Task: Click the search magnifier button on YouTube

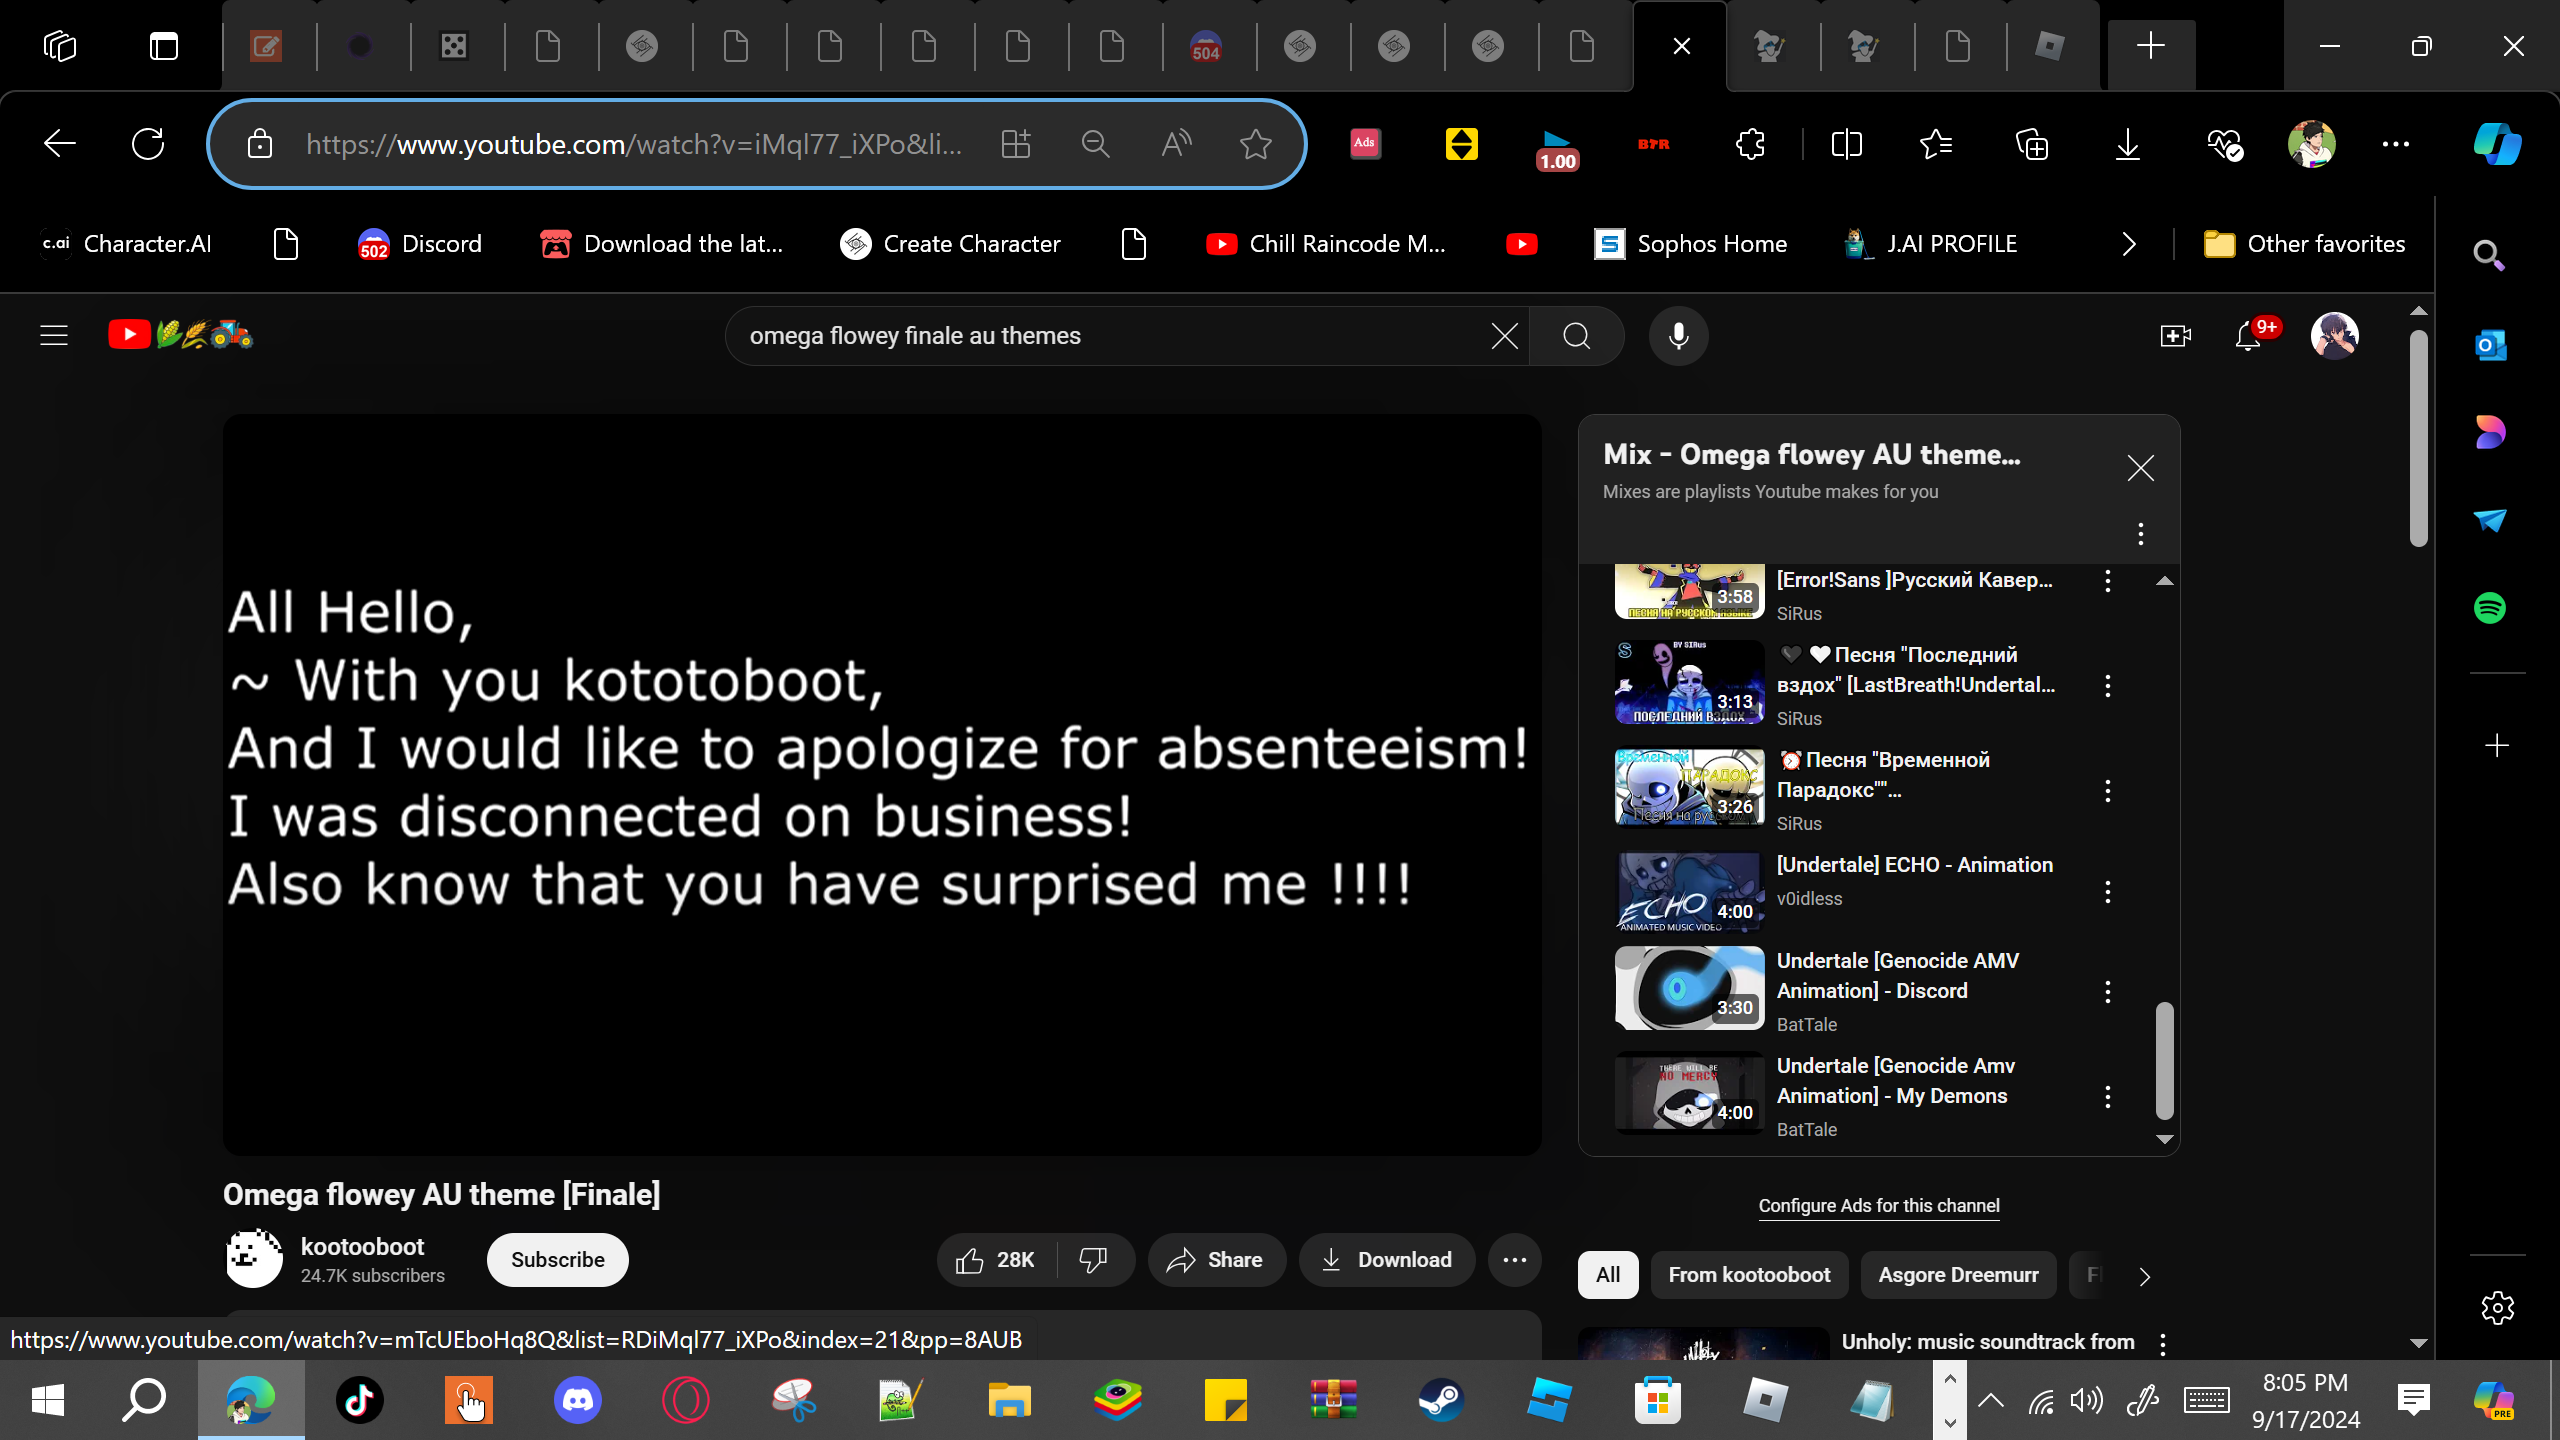Action: pyautogui.click(x=1576, y=336)
